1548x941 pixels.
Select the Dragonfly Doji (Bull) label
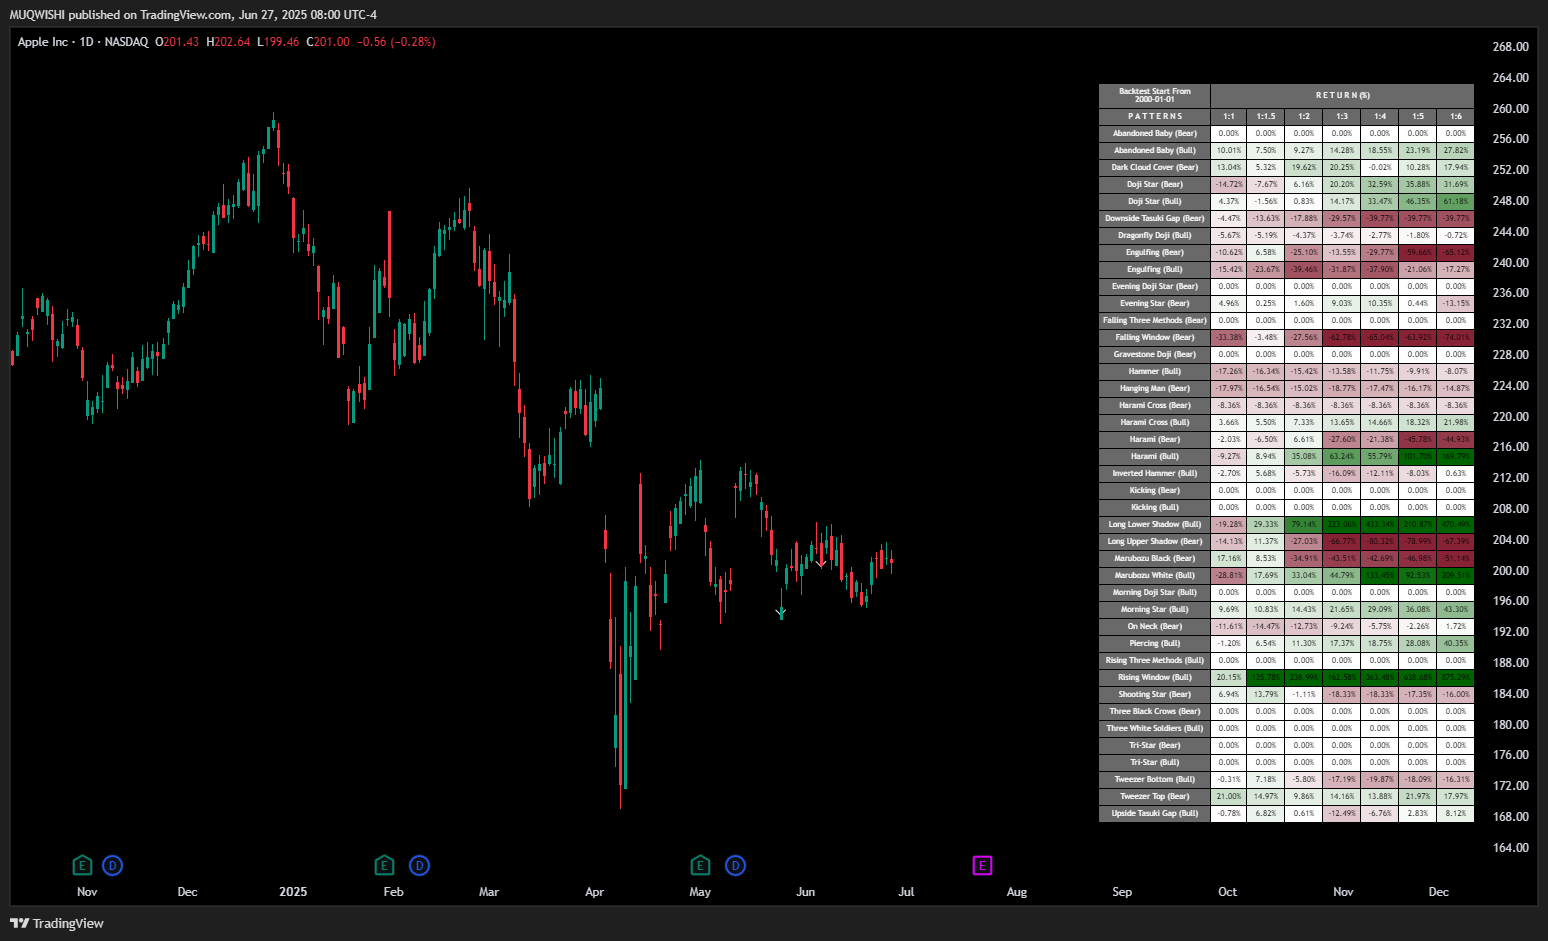point(1155,236)
